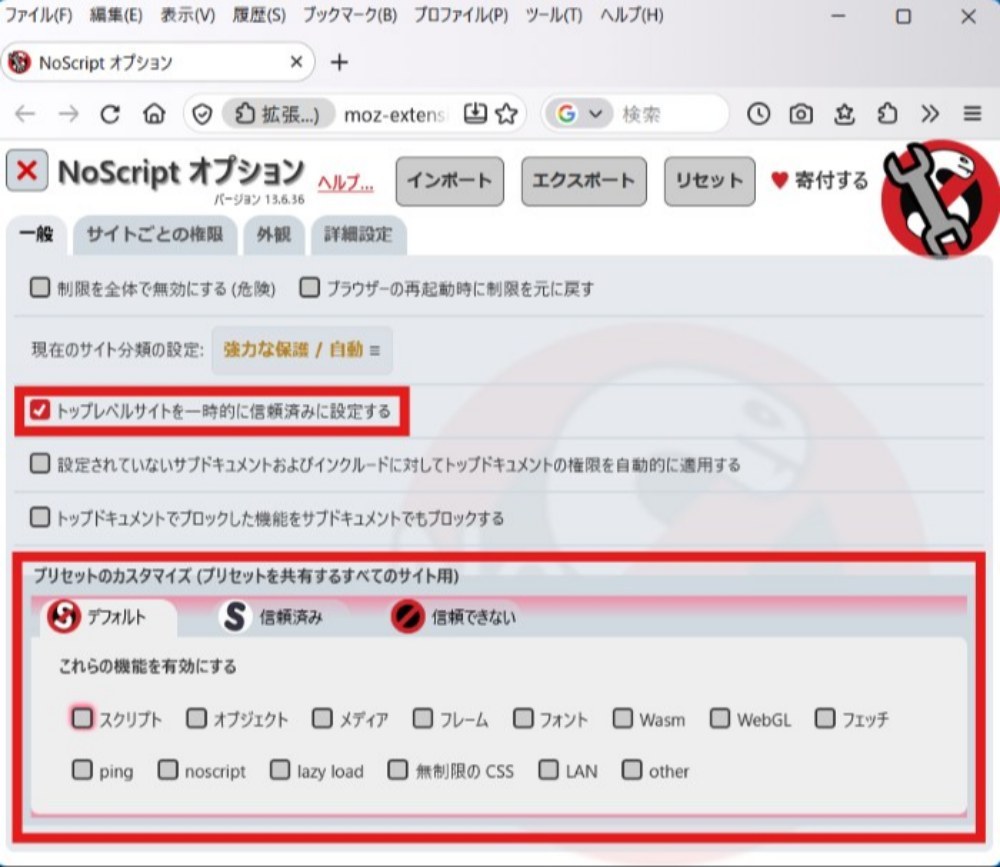The image size is (1000, 867).
Task: Enable the メディア checkbox
Action: 322,718
